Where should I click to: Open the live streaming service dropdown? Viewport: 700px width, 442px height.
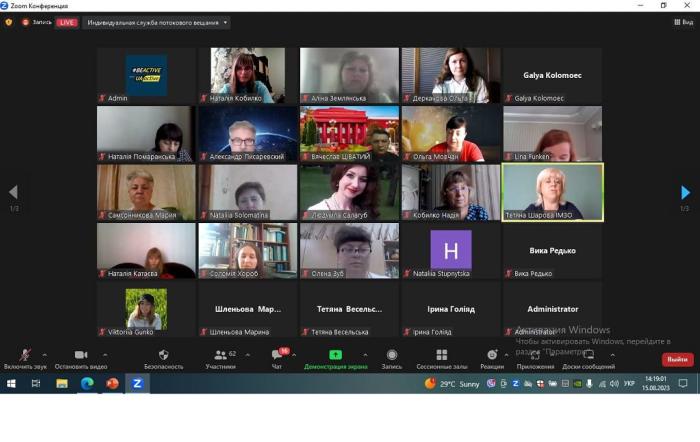pyautogui.click(x=156, y=22)
